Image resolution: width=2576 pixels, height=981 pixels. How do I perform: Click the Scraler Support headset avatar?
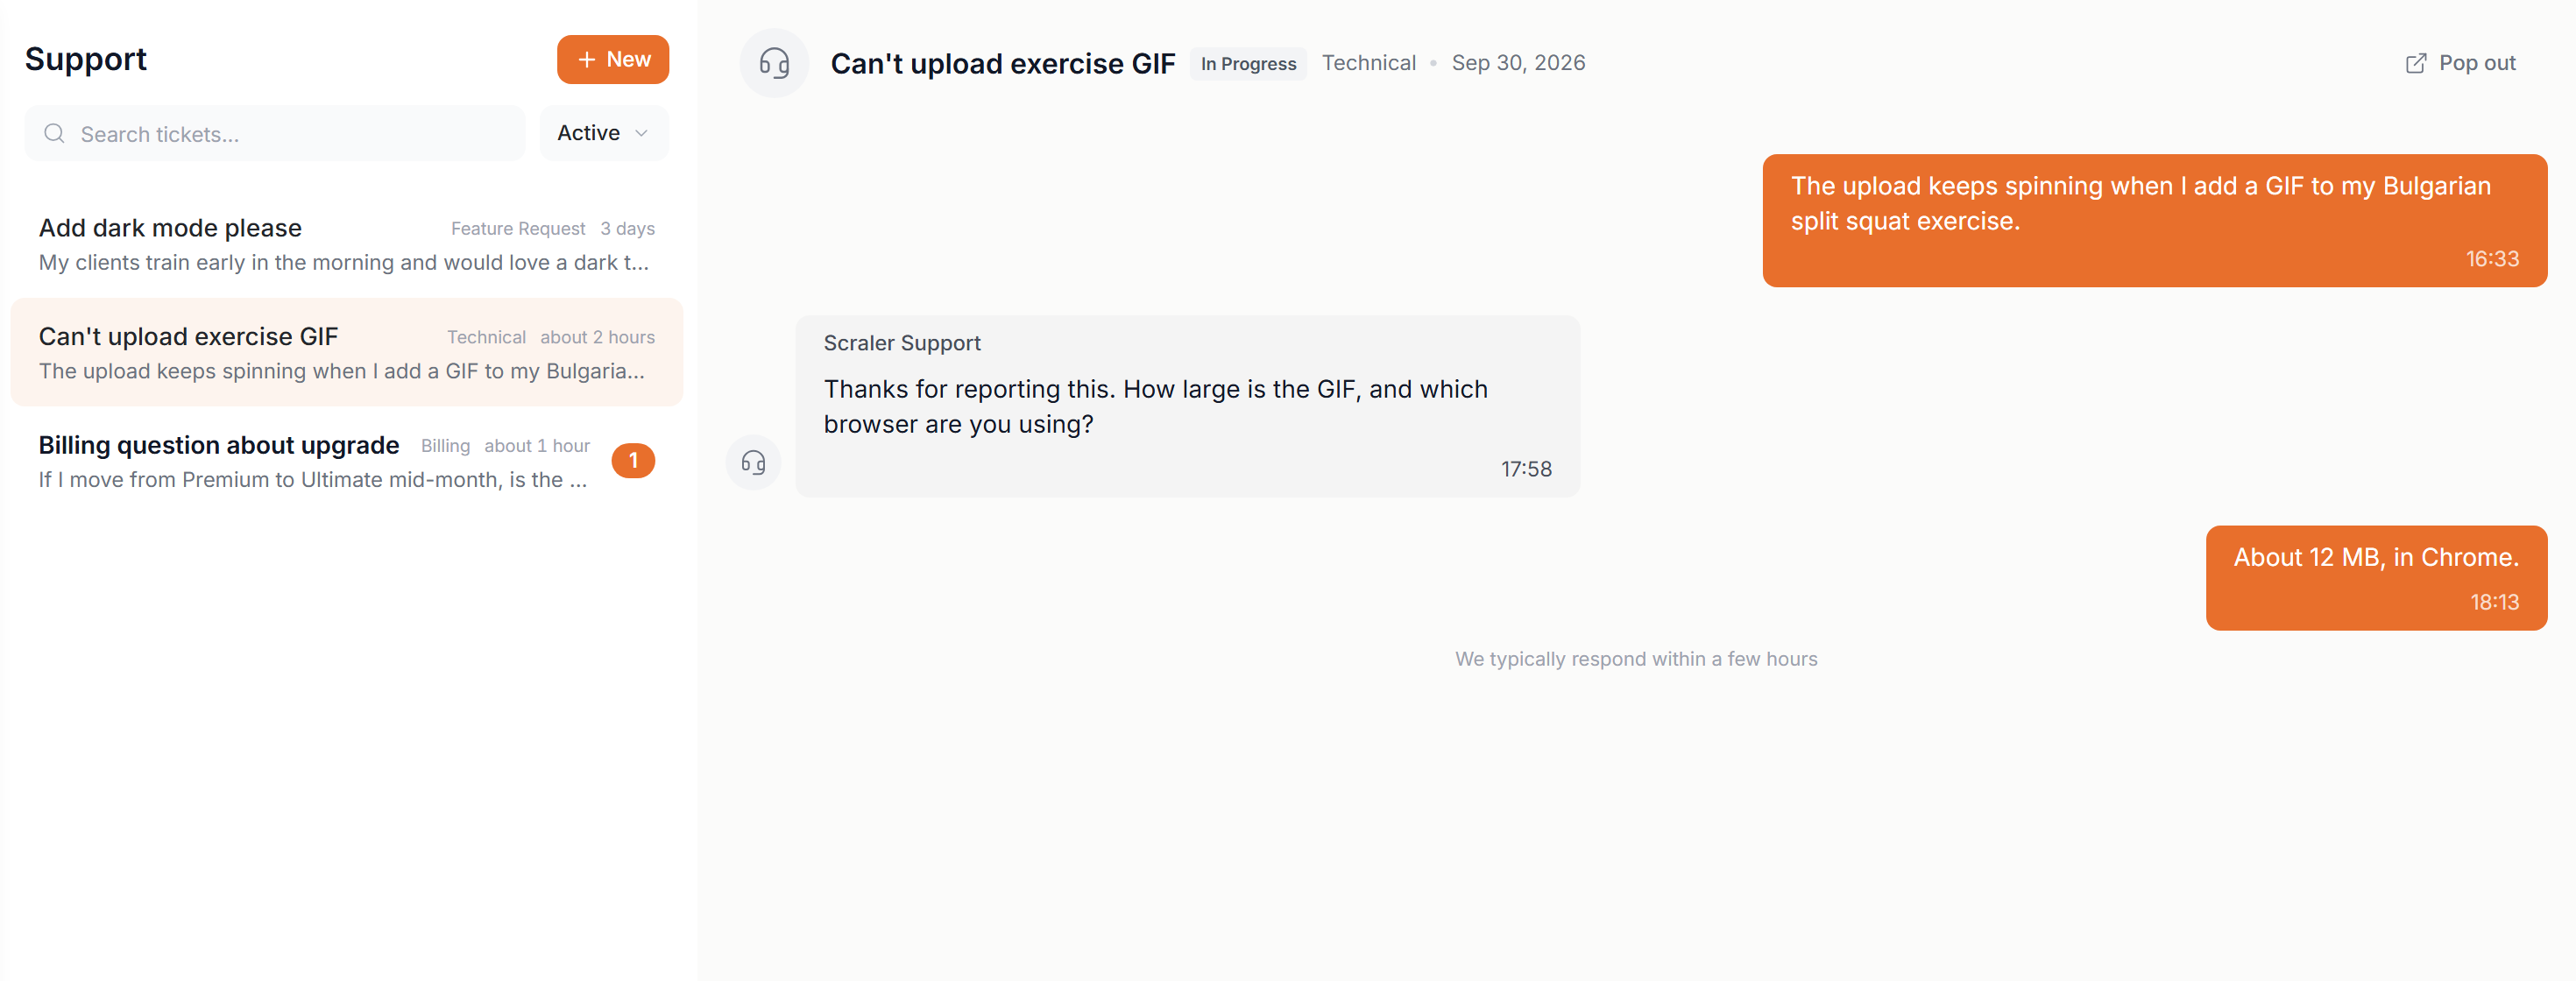coord(753,462)
